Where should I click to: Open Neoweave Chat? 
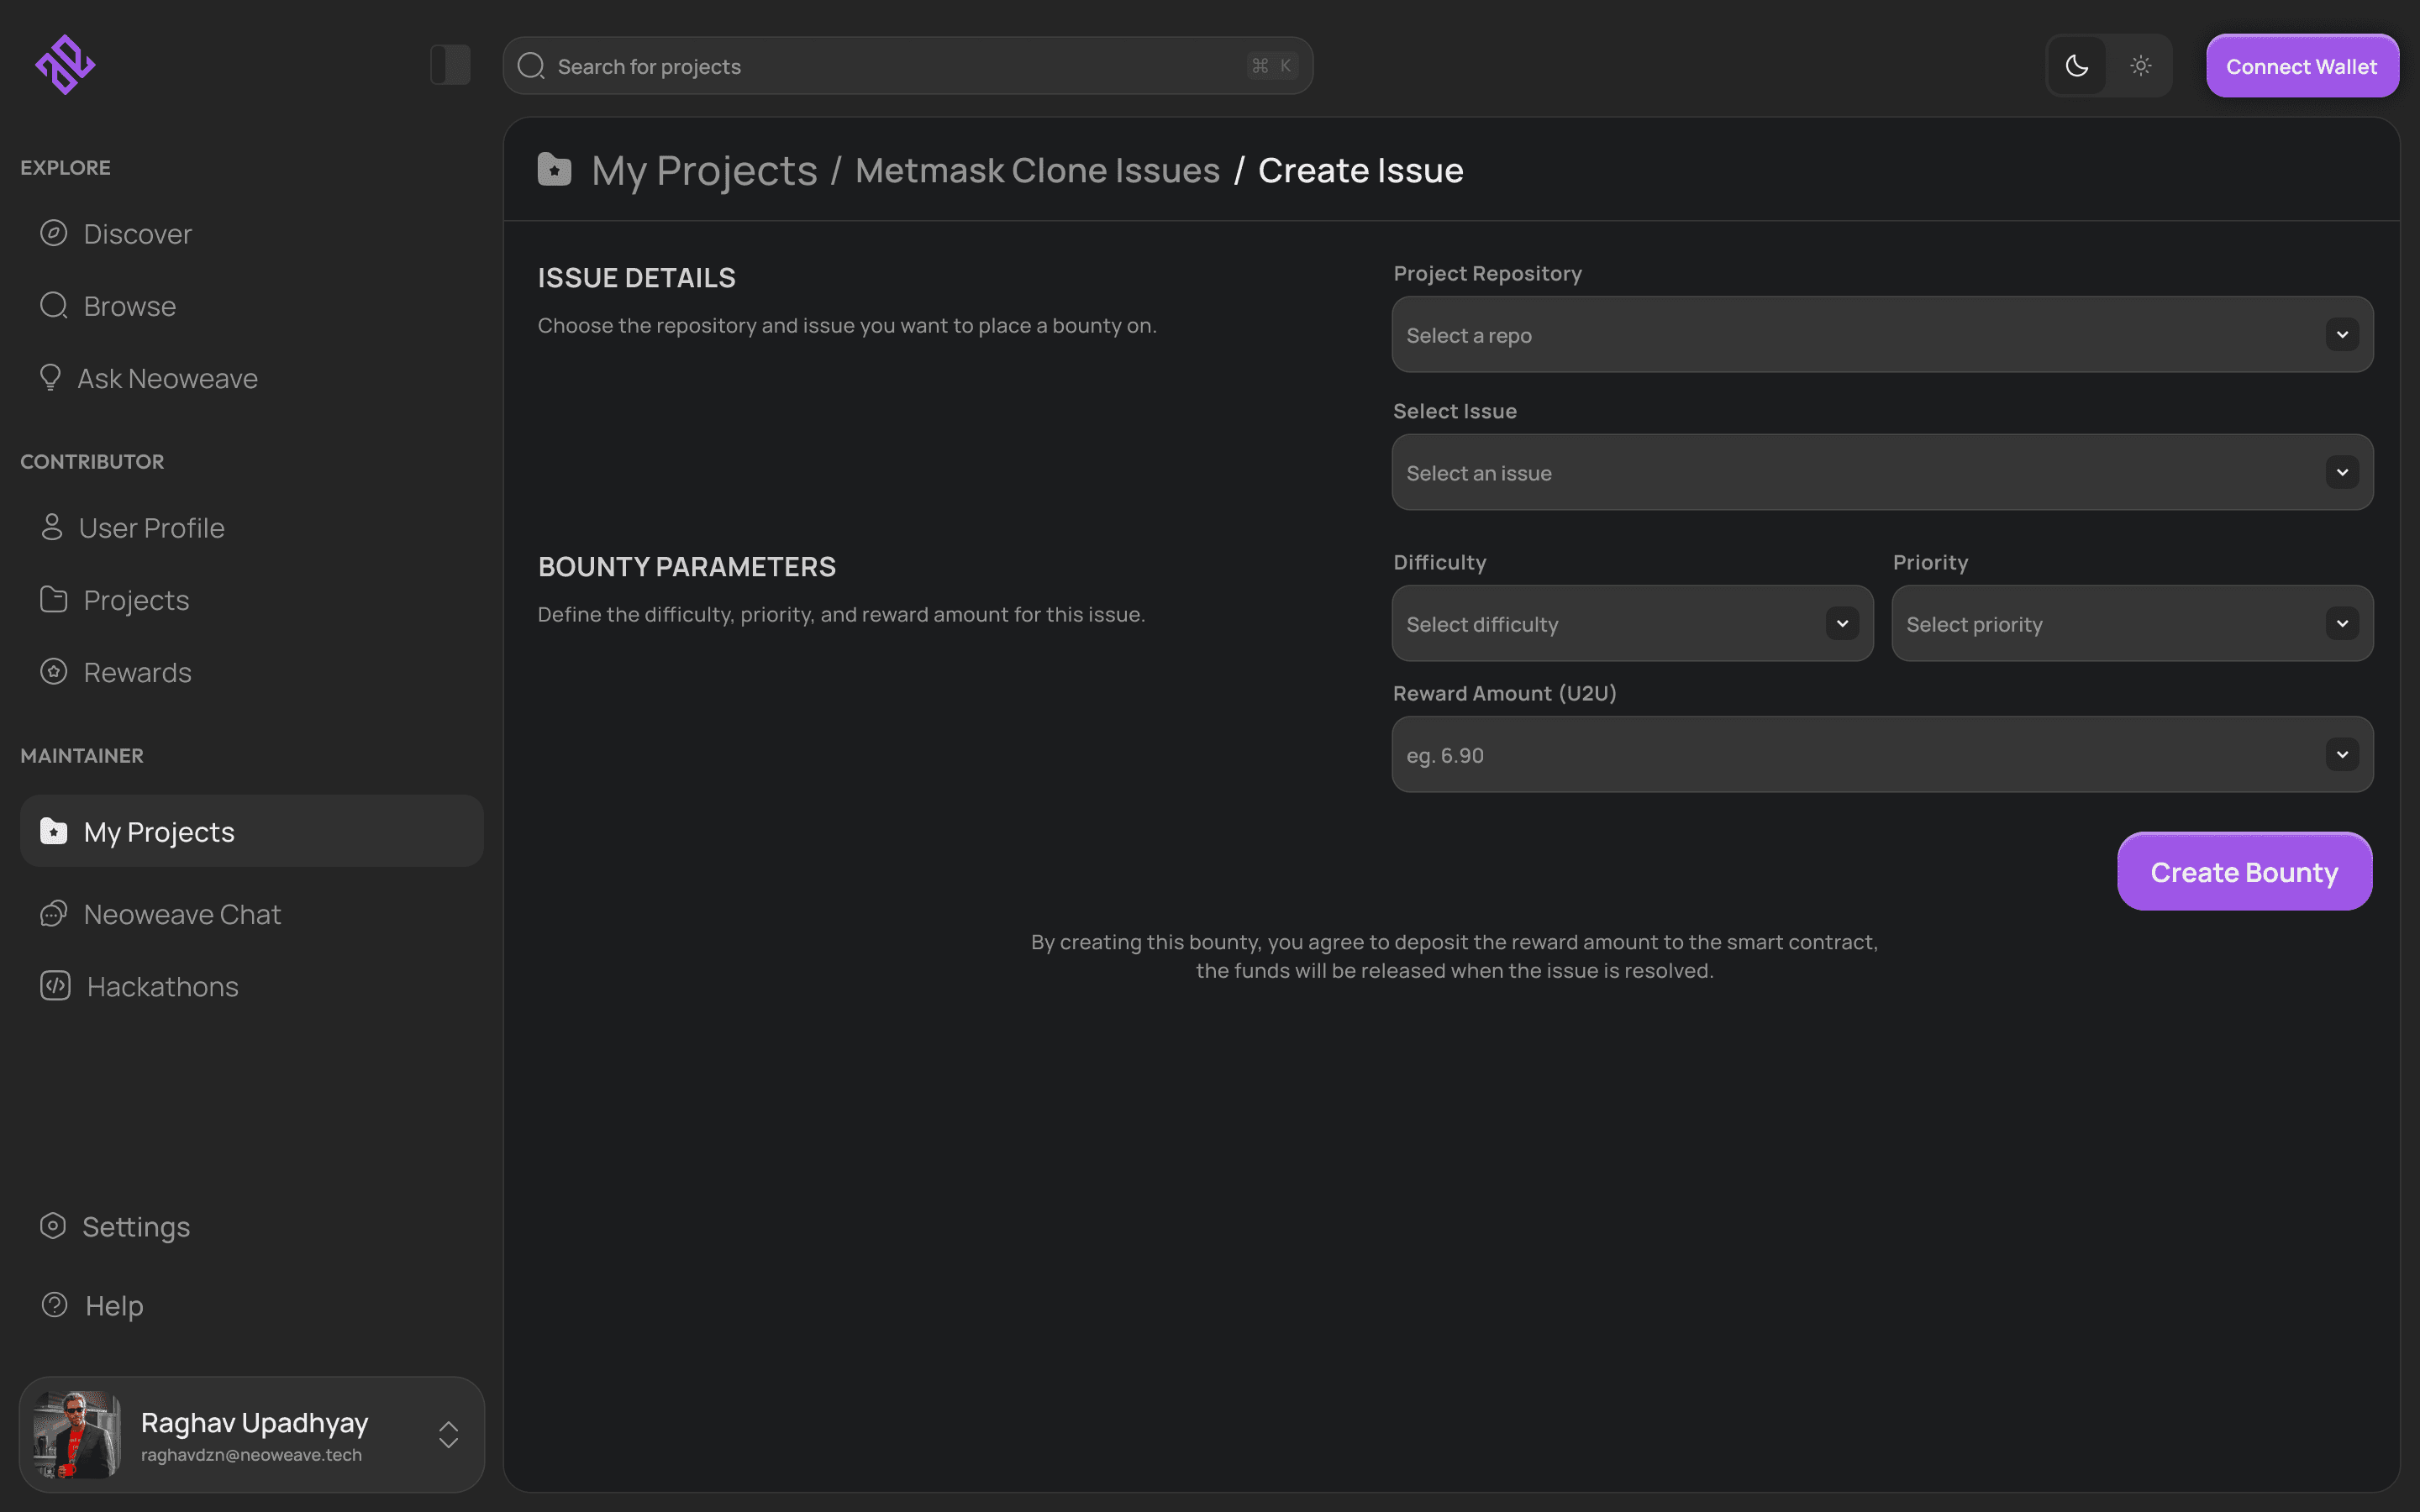(x=182, y=914)
